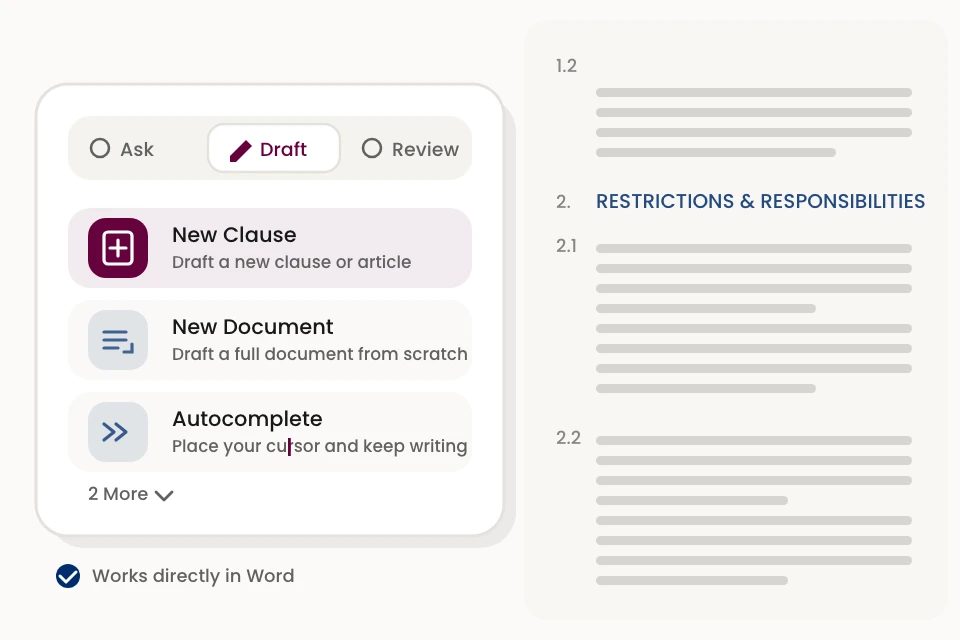
Task: Choose New Clause drafting option
Action: pyautogui.click(x=270, y=248)
